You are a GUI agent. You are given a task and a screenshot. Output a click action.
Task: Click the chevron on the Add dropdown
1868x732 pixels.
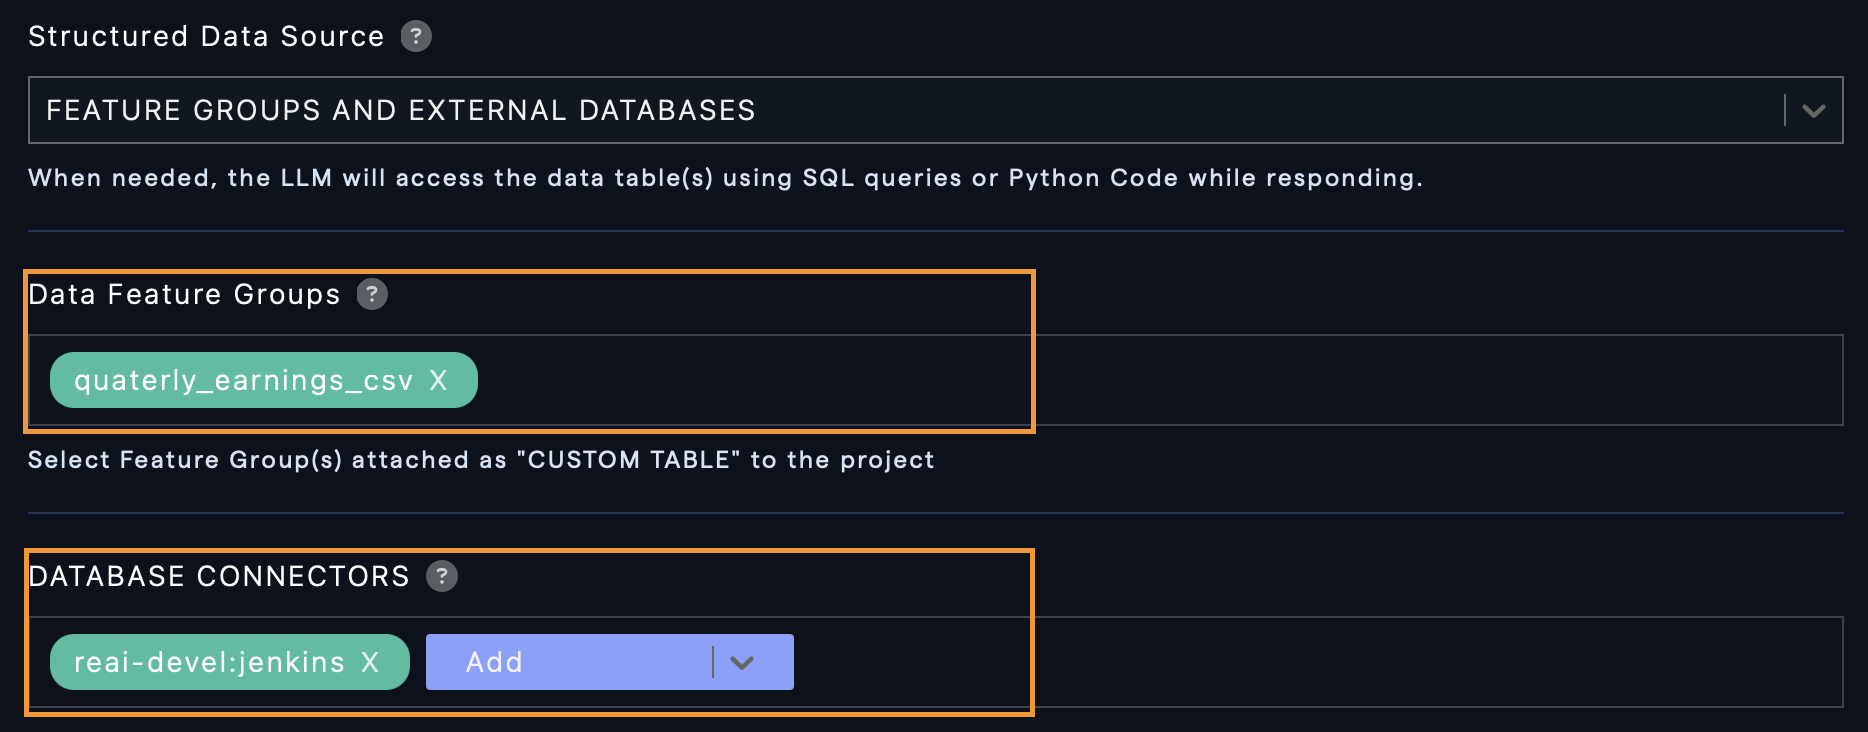742,662
